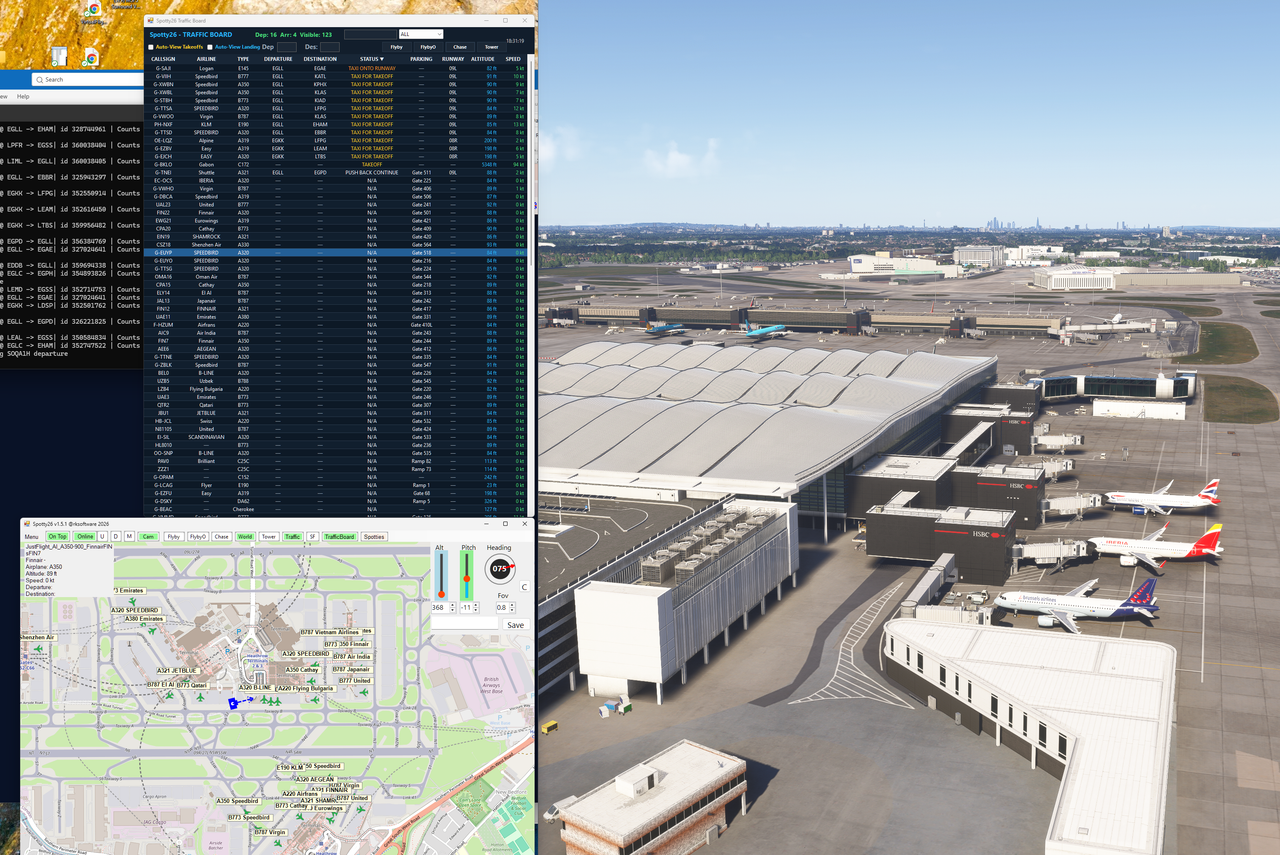Click the Dep filter input box
Viewport: 1280px width, 855px height.
286,47
